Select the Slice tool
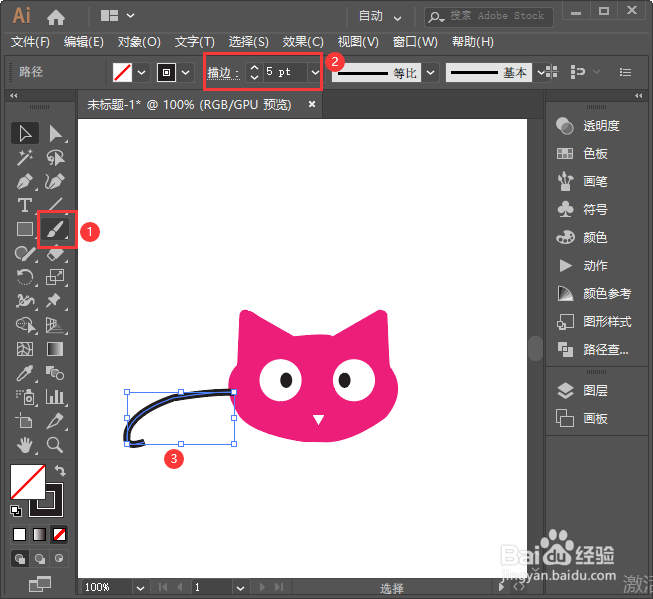Image resolution: width=653 pixels, height=599 pixels. point(55,421)
